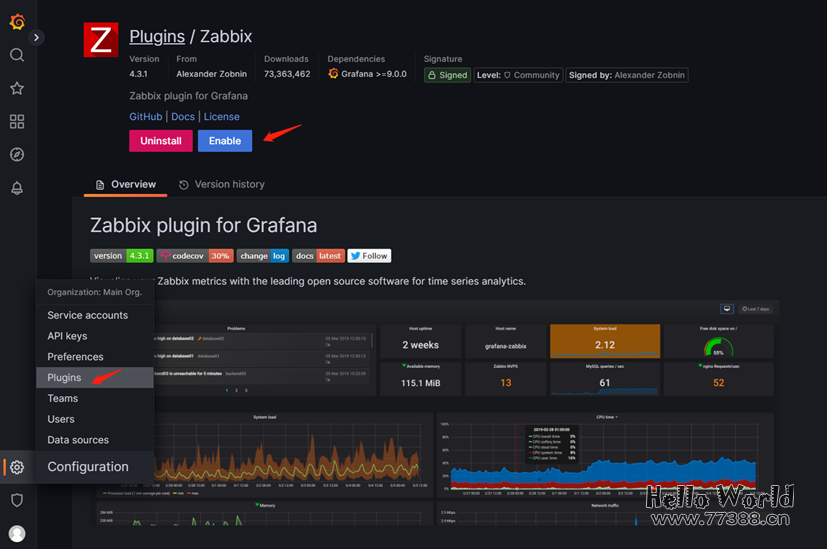Go back to the Plugins breadcrumb link
Screen dimensions: 827x549
click(x=157, y=36)
